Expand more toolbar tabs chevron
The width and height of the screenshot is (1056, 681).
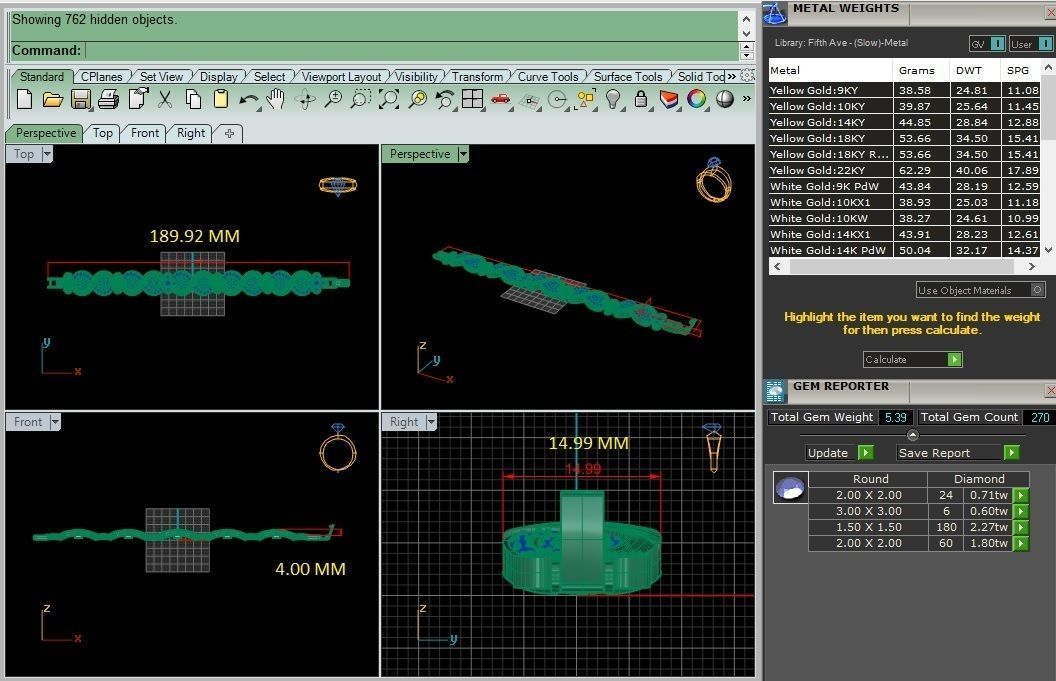(731, 76)
